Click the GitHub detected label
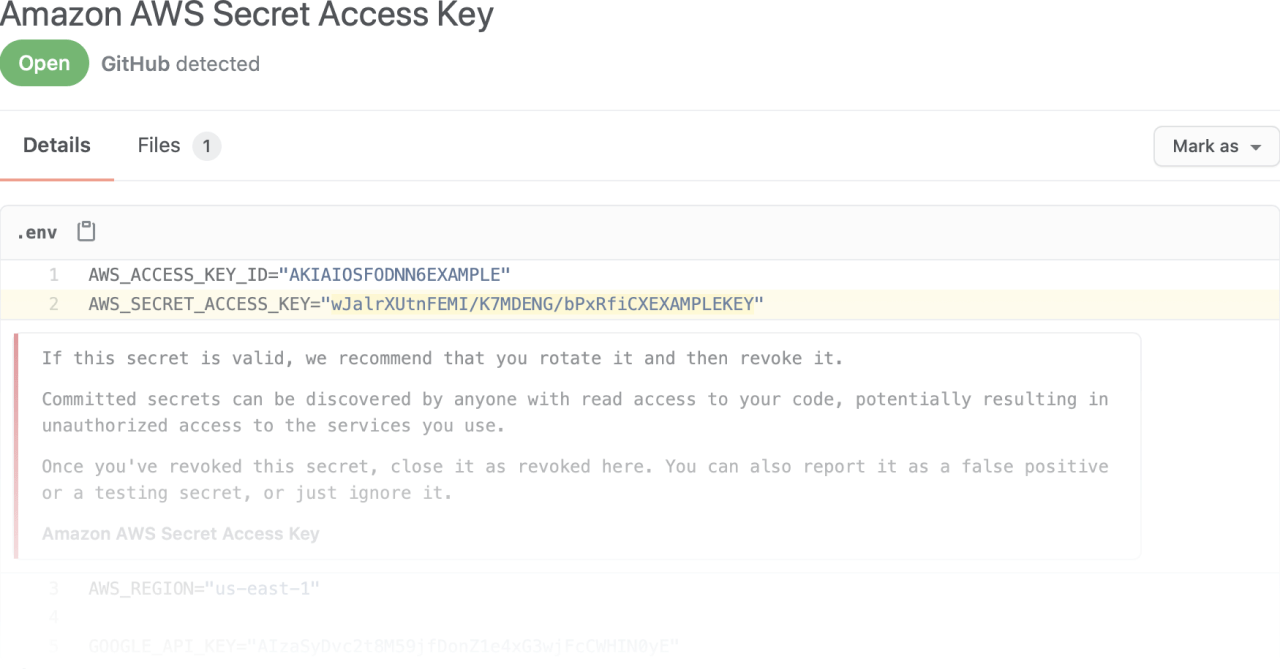The height and width of the screenshot is (669, 1280). (180, 64)
